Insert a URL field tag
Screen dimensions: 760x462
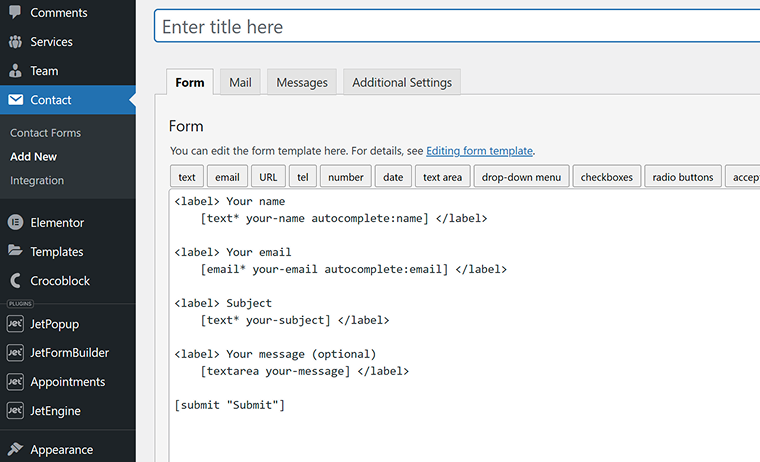click(268, 177)
